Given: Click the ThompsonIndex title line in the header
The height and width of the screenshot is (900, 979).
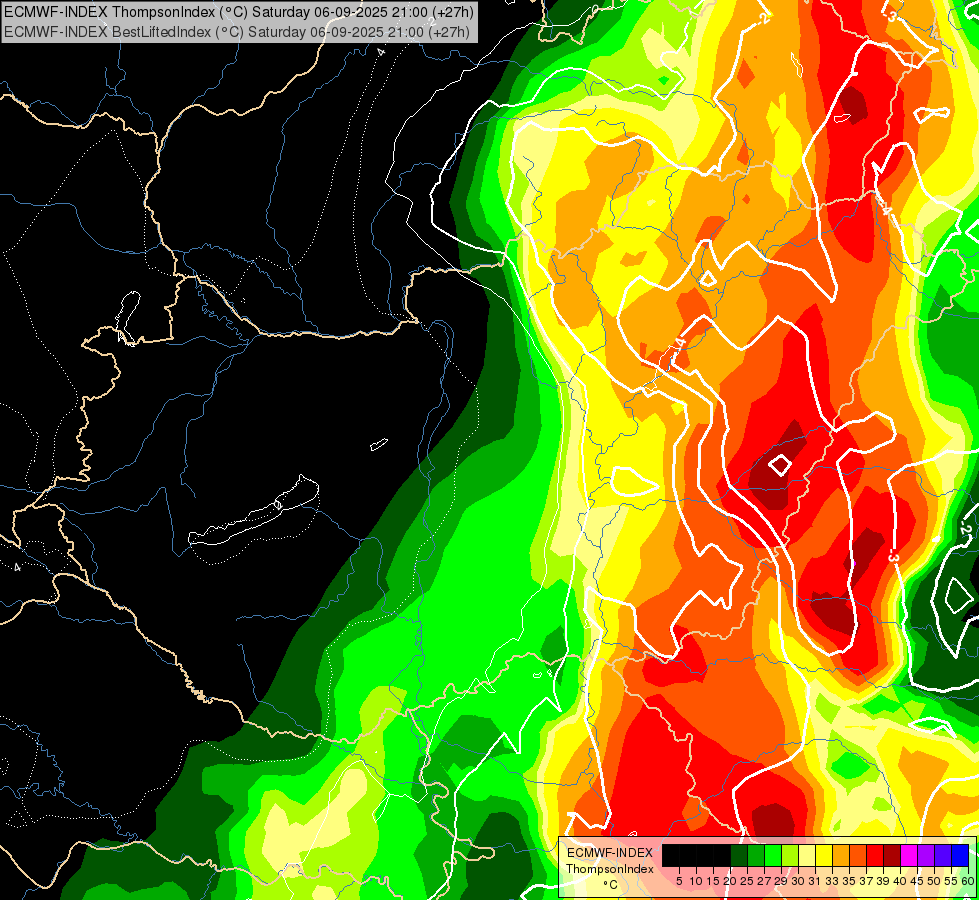Looking at the screenshot, I should click(239, 12).
